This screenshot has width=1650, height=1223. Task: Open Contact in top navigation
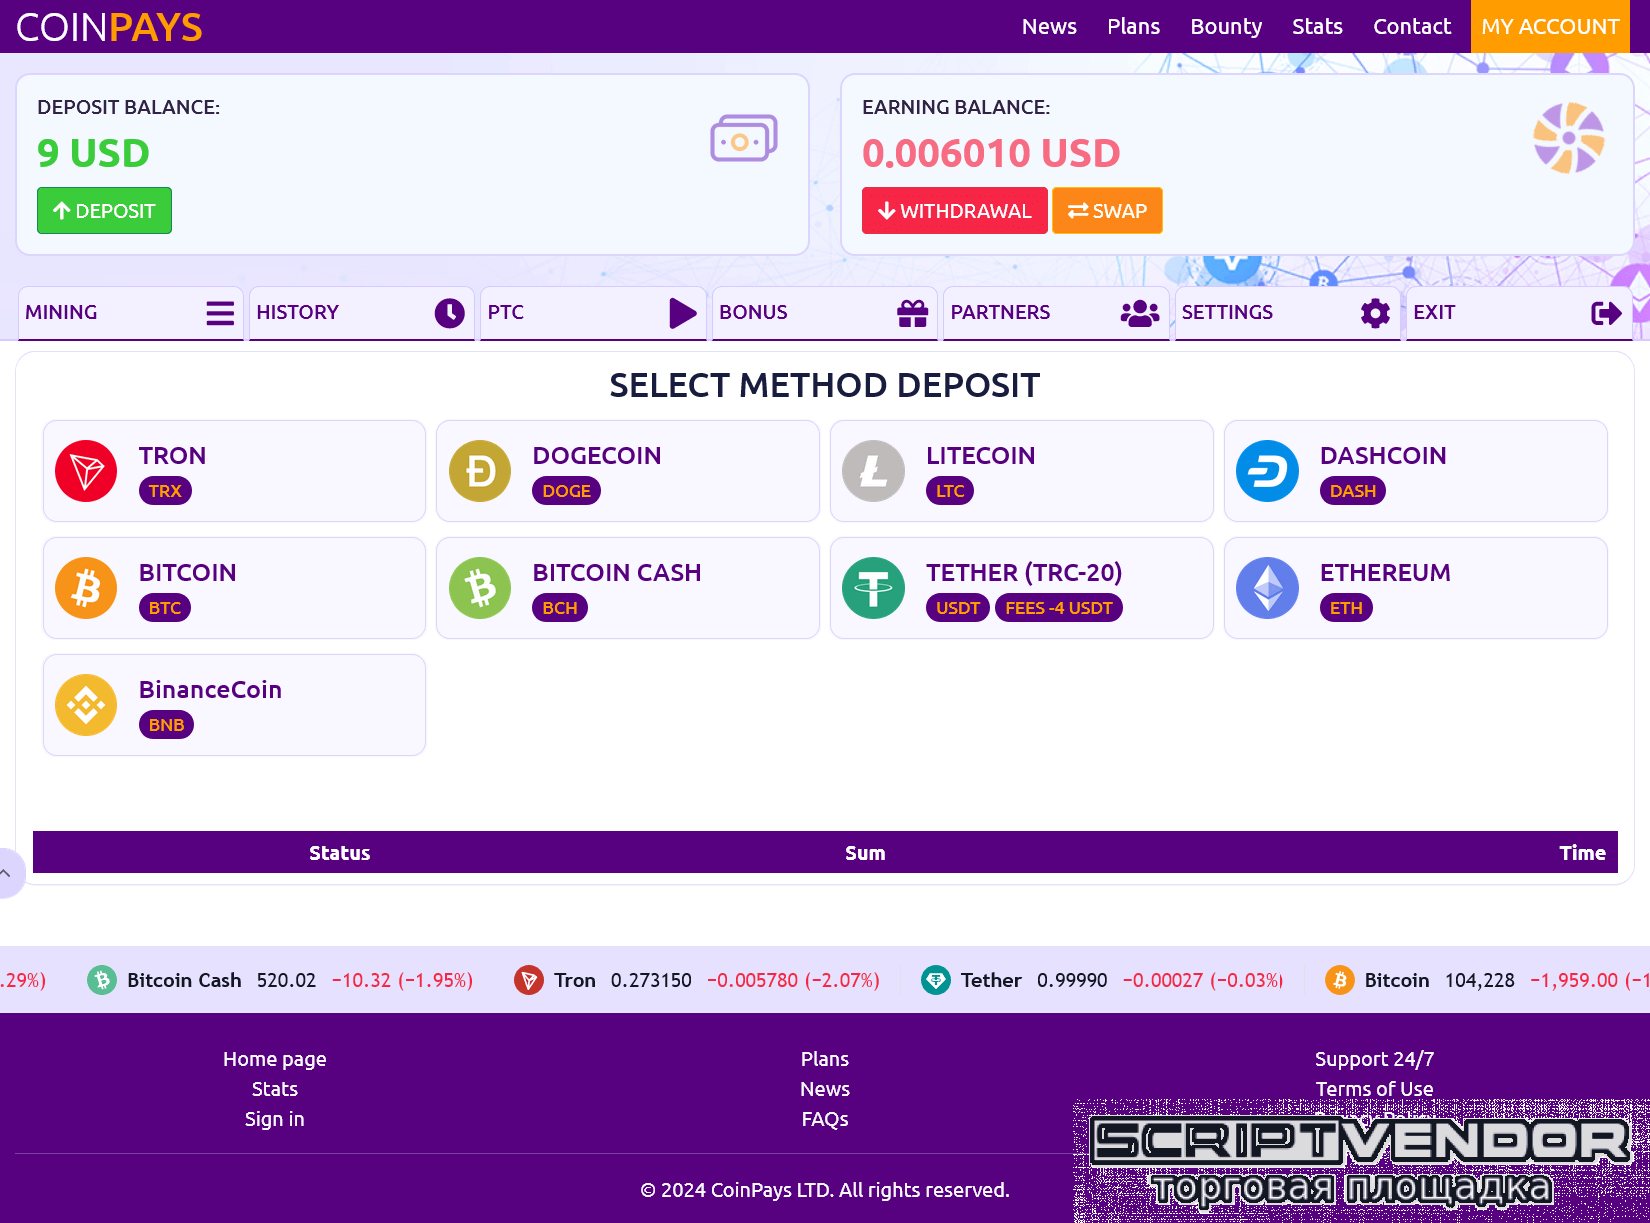coord(1411,27)
